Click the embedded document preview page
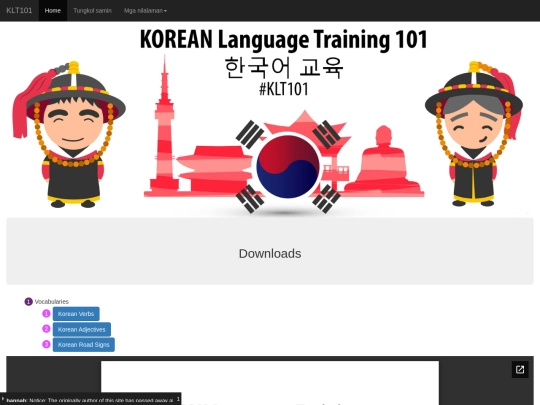 point(270,383)
